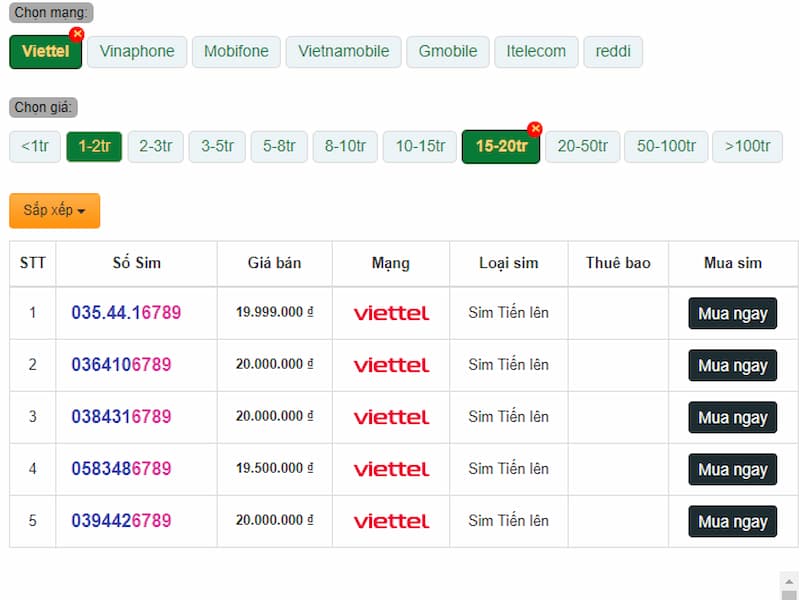
Task: Click the Viettel logo in row 3
Action: pyautogui.click(x=391, y=417)
